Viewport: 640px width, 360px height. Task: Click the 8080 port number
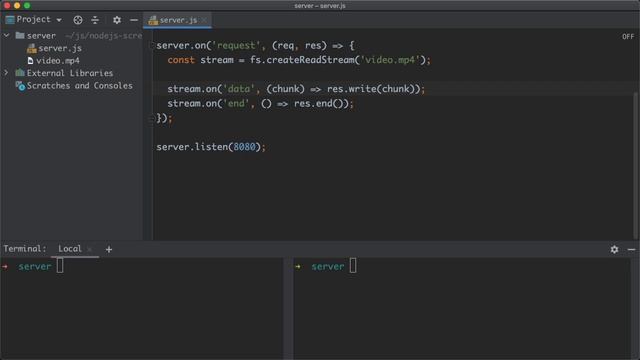tap(244, 147)
